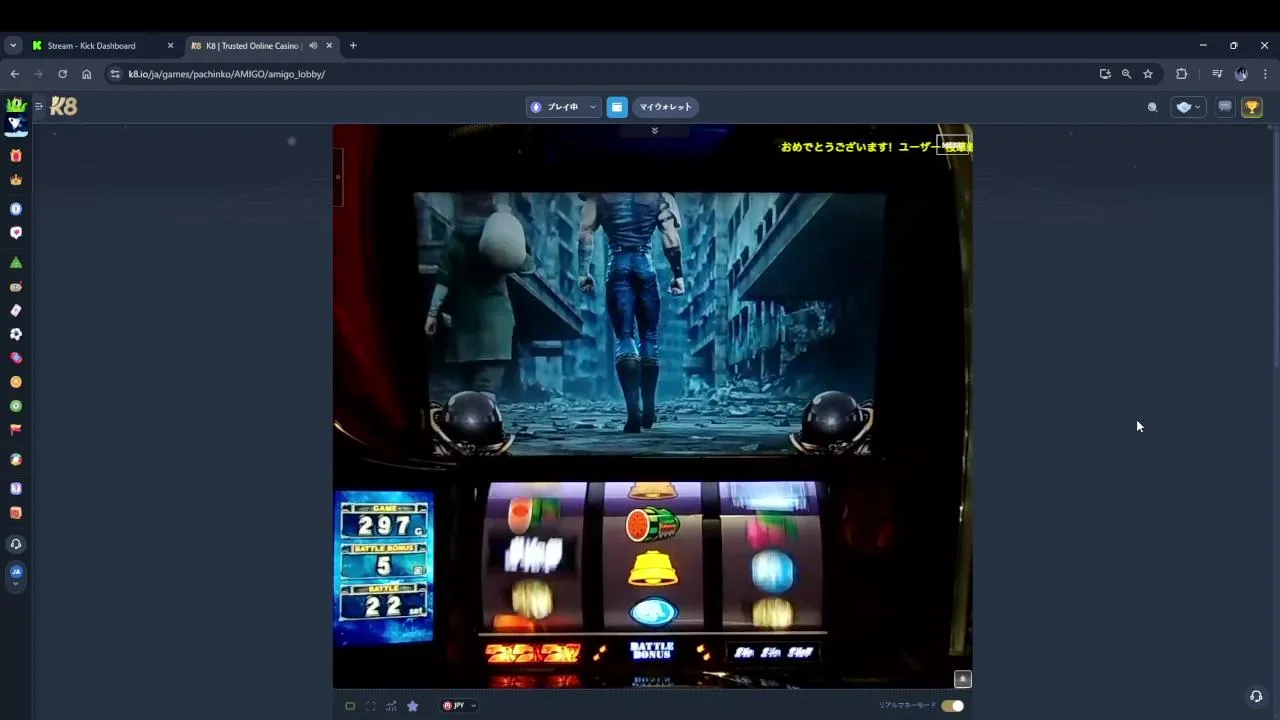Open the Chrome zoom magnifier icon
The height and width of the screenshot is (720, 1280).
tap(1126, 74)
